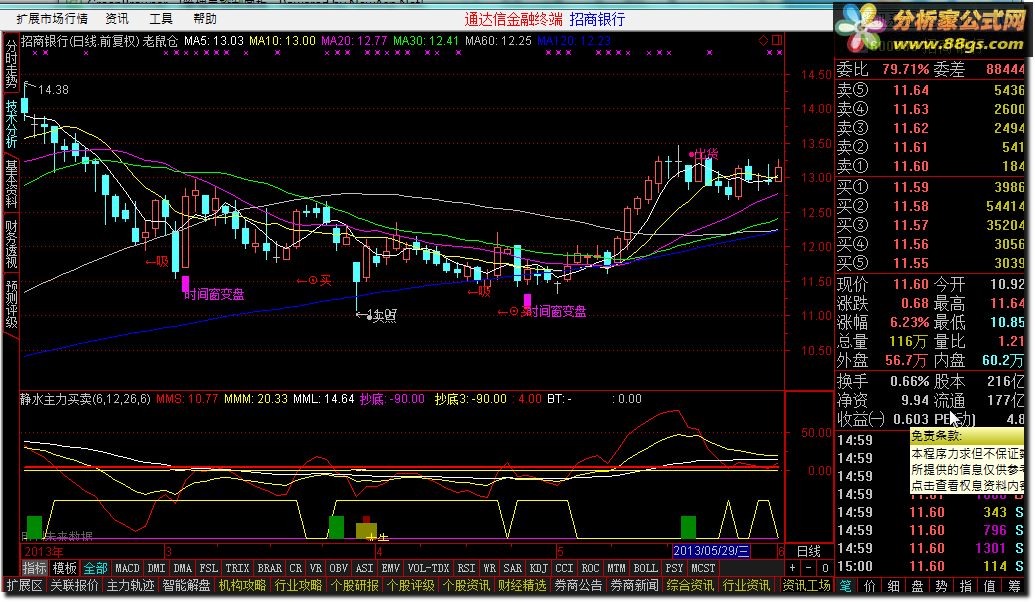
Task: Switch indicator to CCI
Action: tap(564, 568)
